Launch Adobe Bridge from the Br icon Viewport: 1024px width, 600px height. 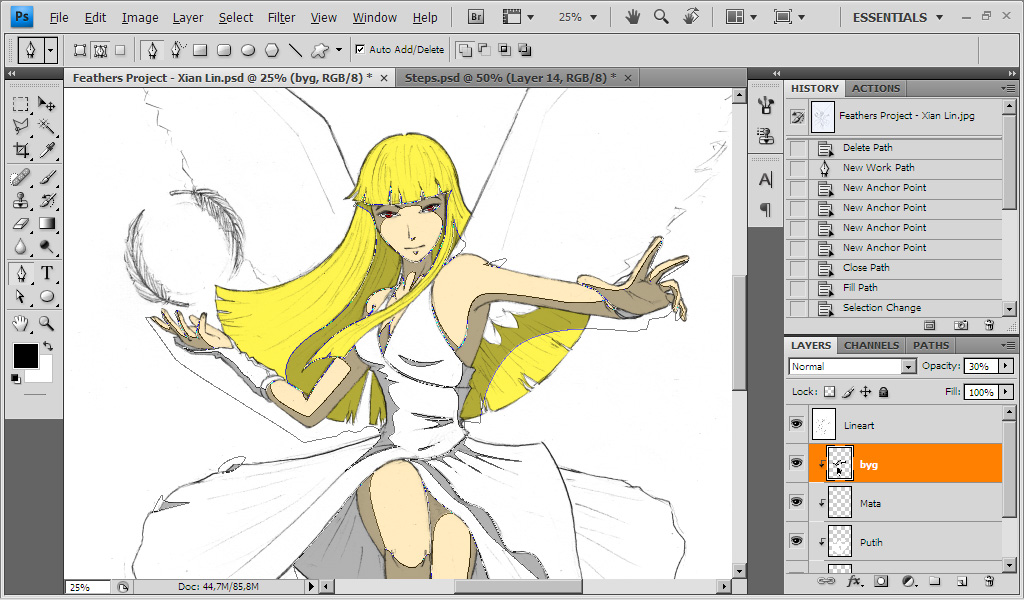[476, 17]
